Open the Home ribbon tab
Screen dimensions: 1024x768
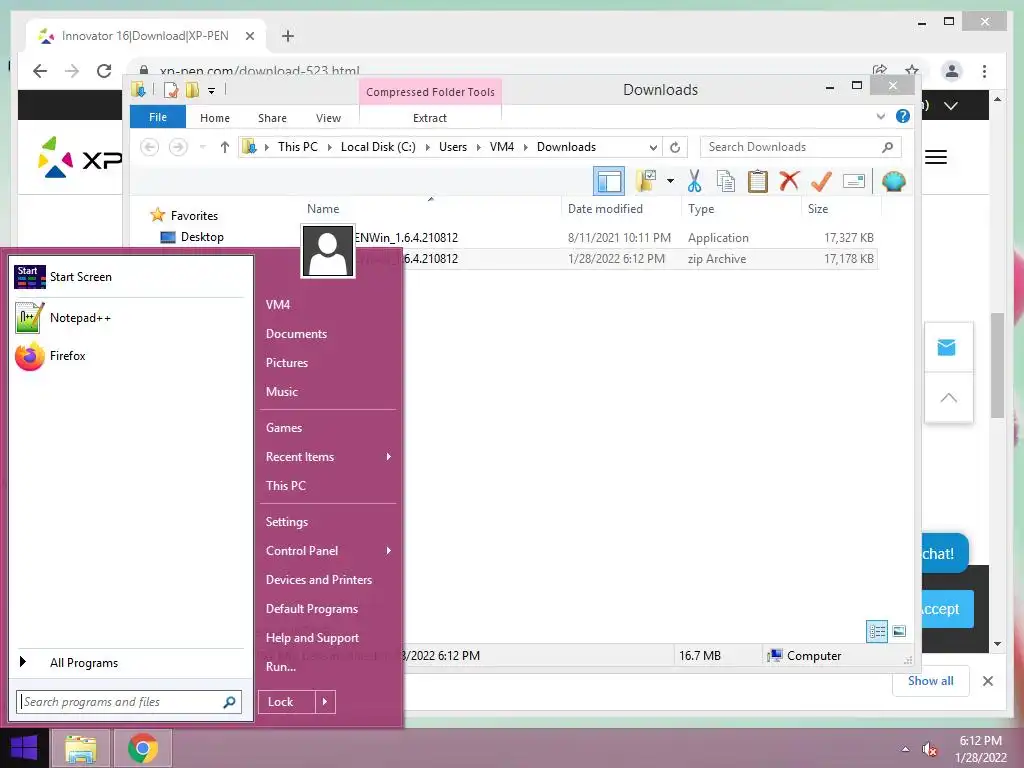[215, 118]
